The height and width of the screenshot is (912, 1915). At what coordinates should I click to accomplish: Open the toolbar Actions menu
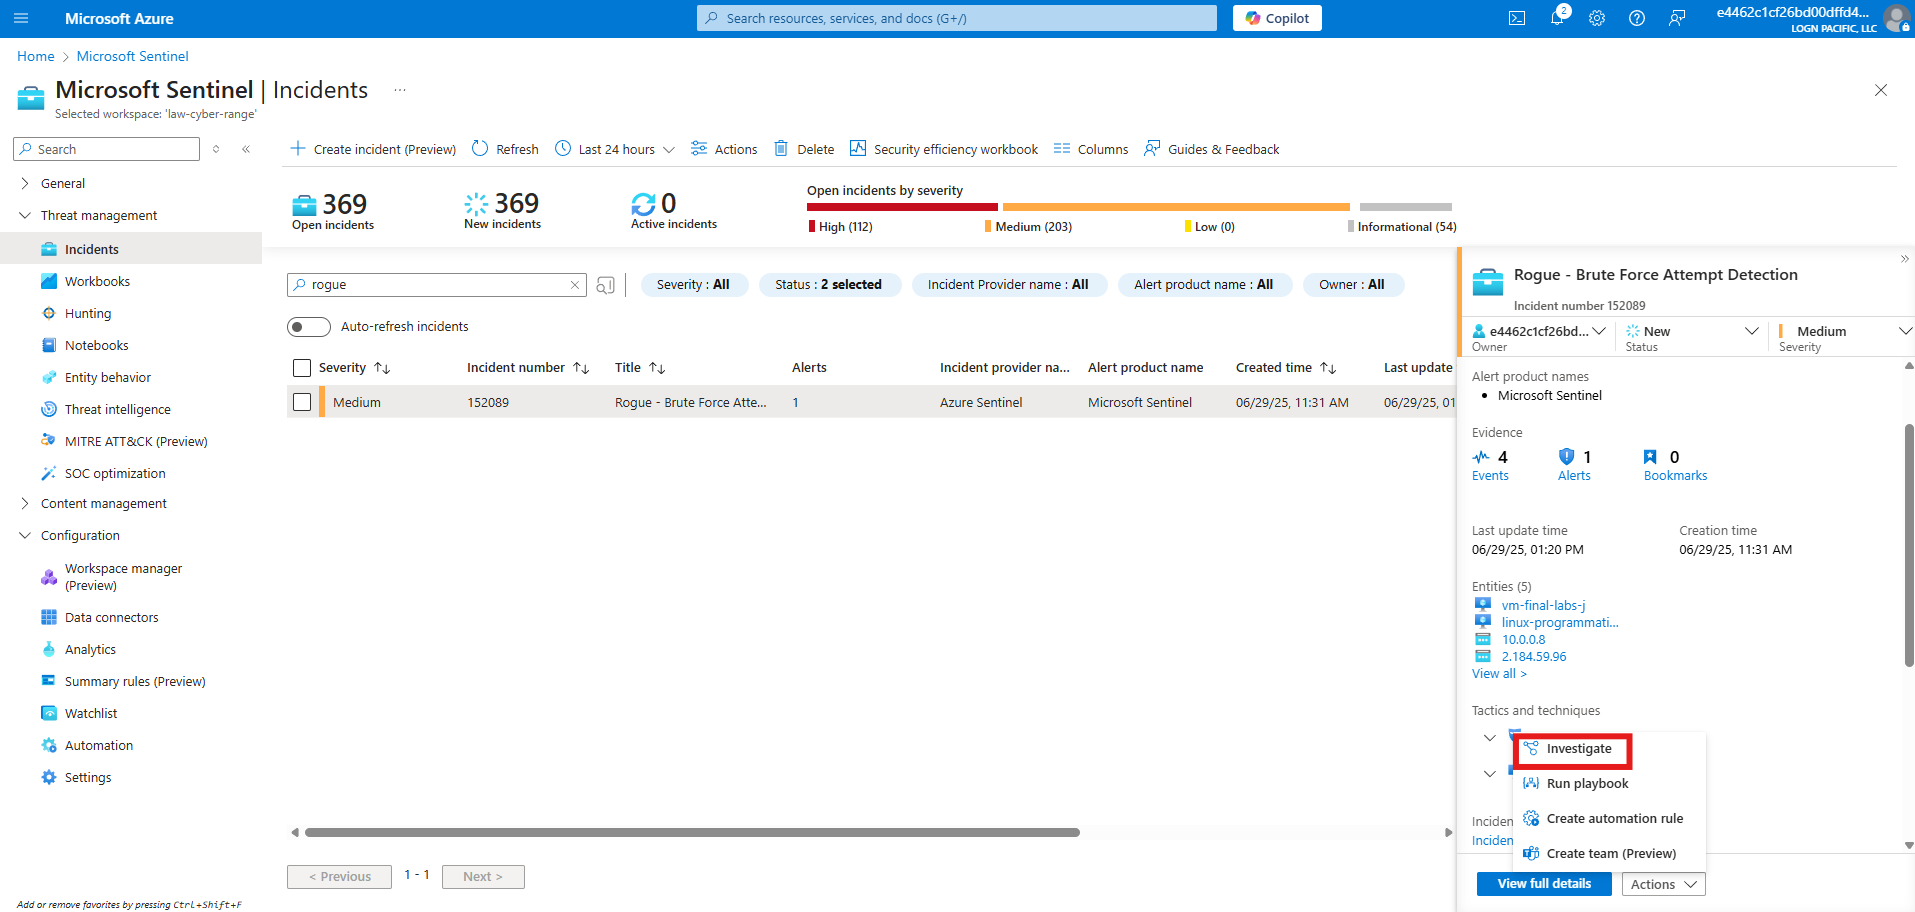[724, 149]
